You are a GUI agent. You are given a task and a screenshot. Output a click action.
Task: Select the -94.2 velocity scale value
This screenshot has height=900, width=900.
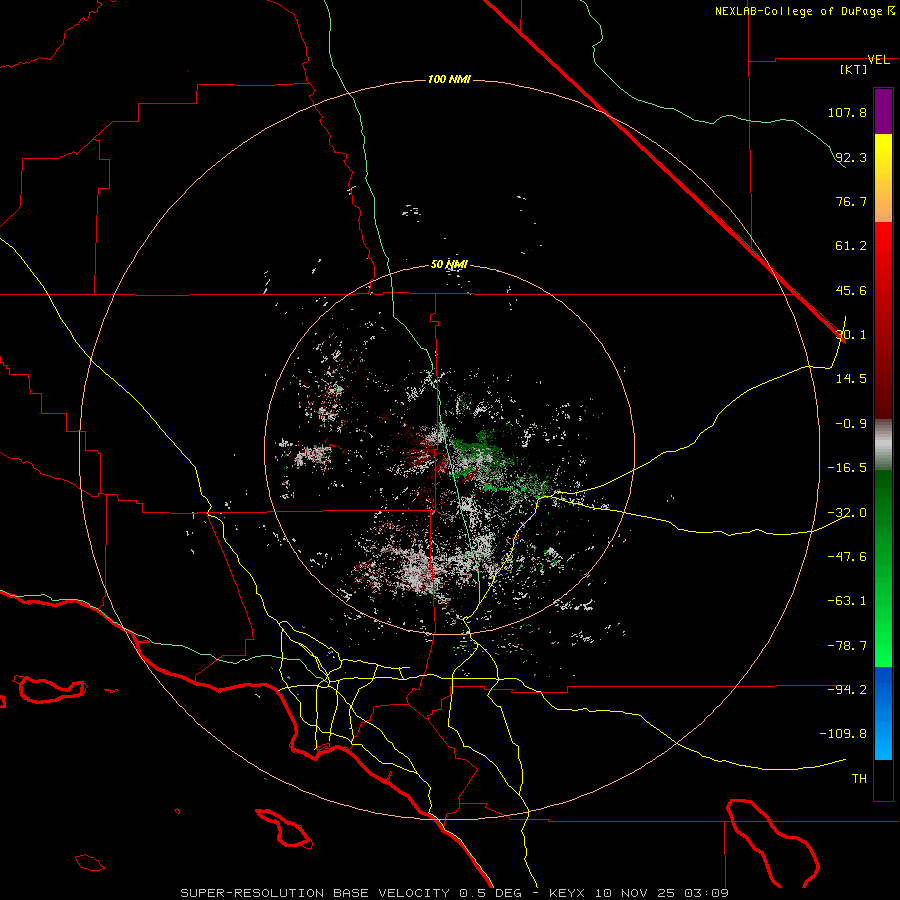847,690
